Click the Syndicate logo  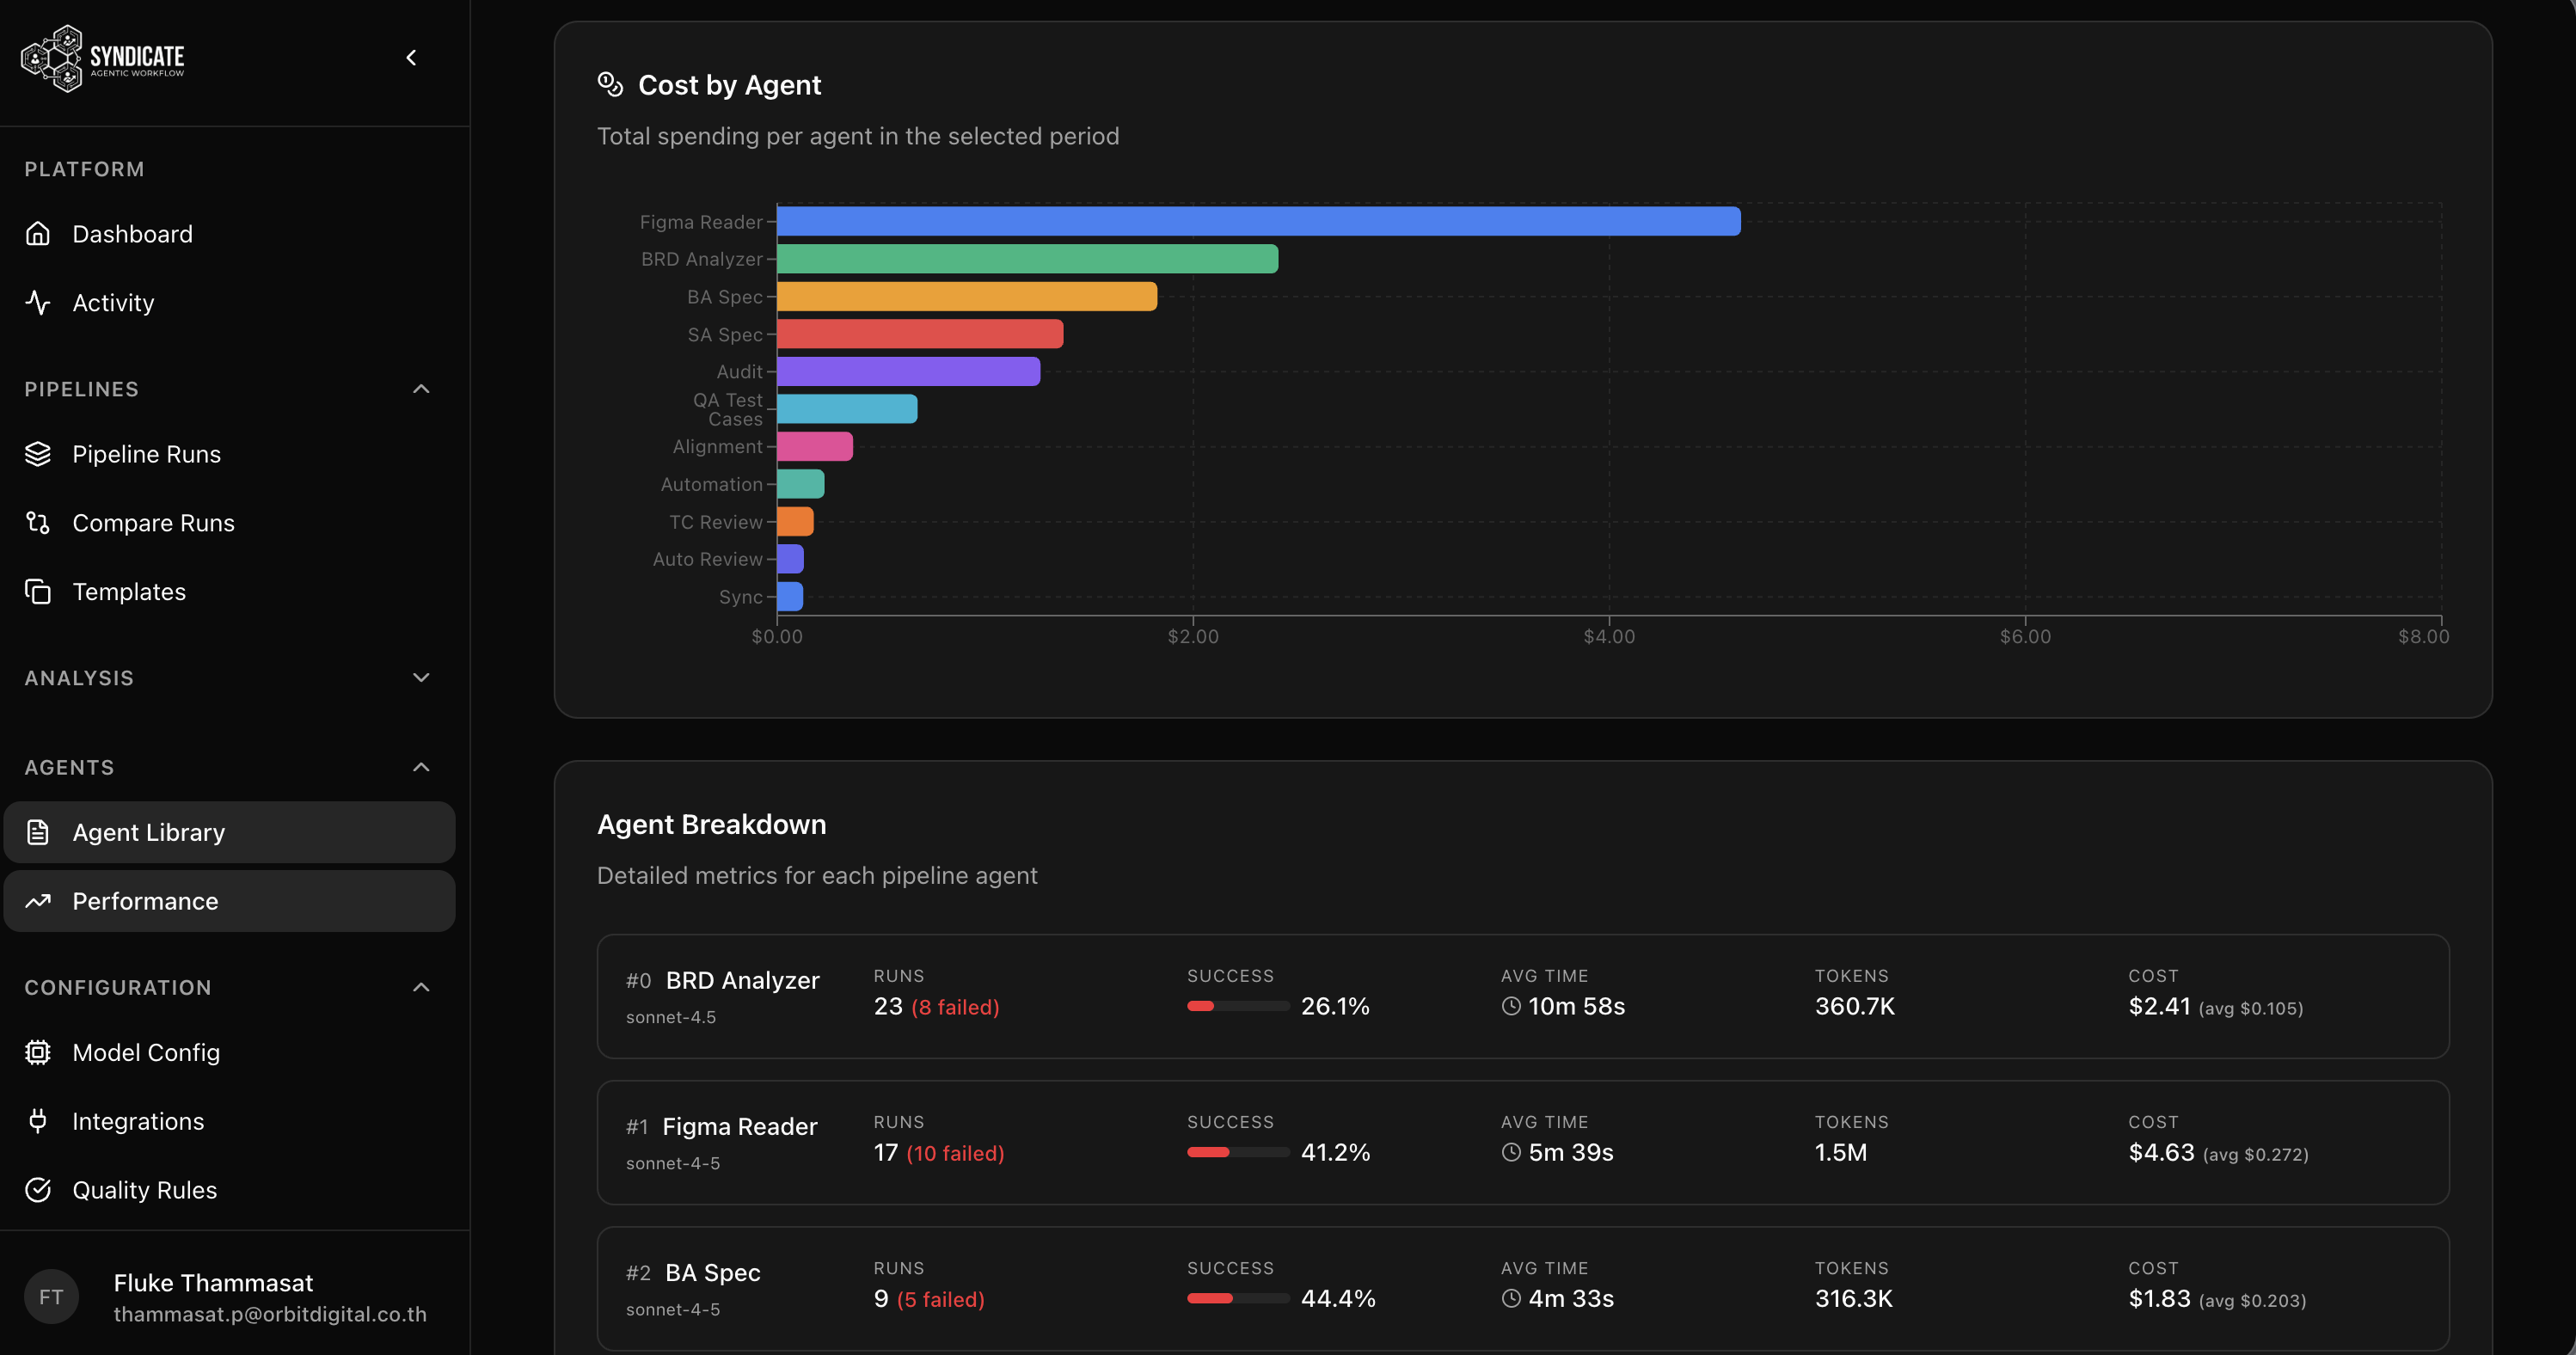(103, 58)
